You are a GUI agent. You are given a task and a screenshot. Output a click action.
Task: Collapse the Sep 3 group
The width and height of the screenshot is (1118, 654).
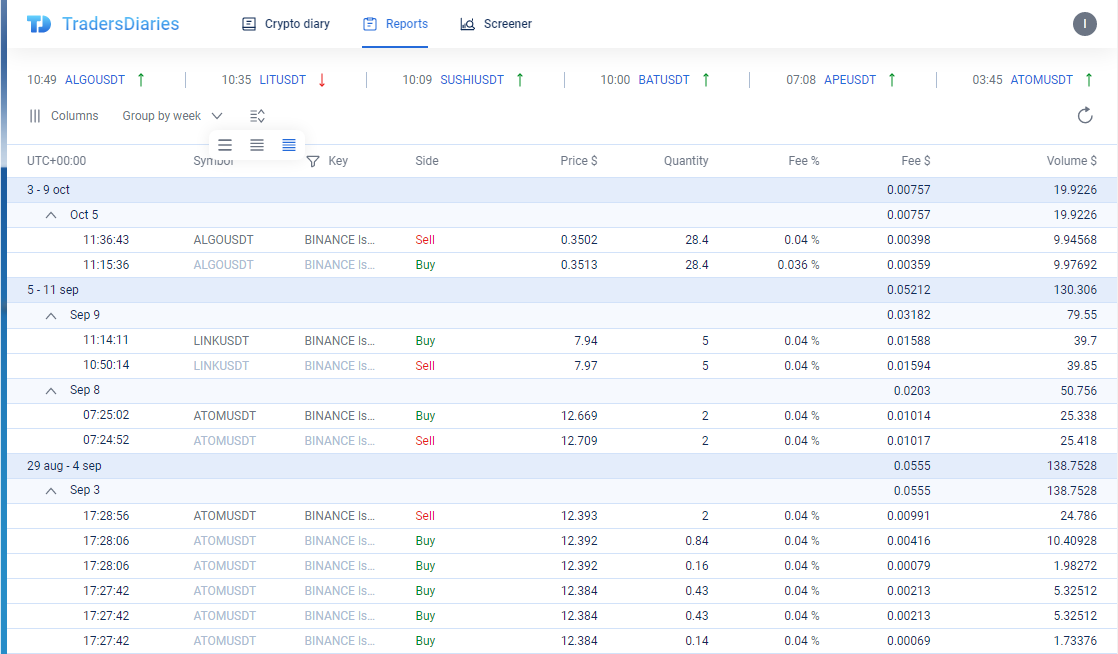51,489
